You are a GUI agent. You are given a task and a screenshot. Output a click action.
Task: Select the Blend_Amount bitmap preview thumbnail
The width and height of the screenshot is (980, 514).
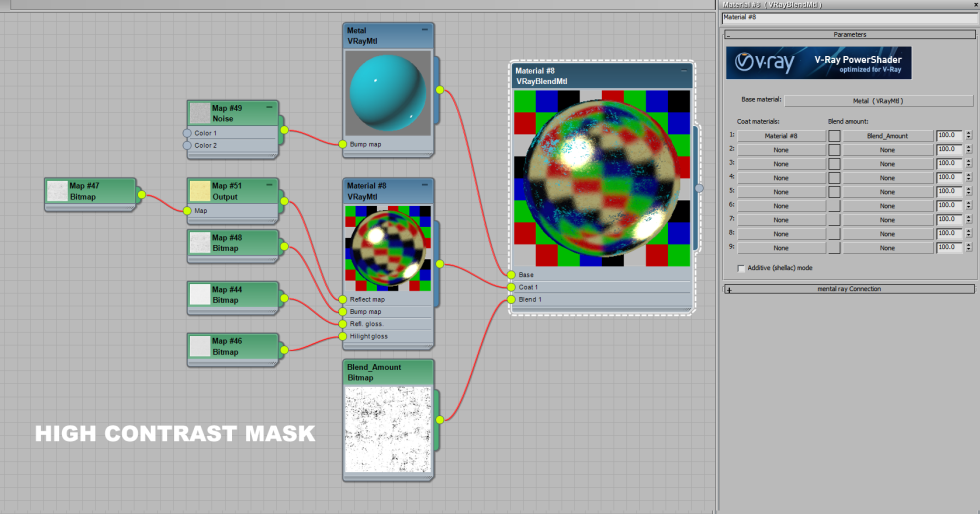pos(388,430)
